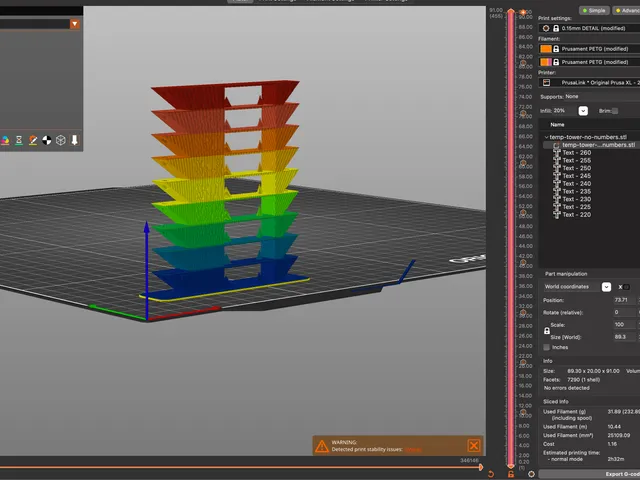This screenshot has height=480, width=640.
Task: Click the T icon beside Text - 225
Action: 557,207
